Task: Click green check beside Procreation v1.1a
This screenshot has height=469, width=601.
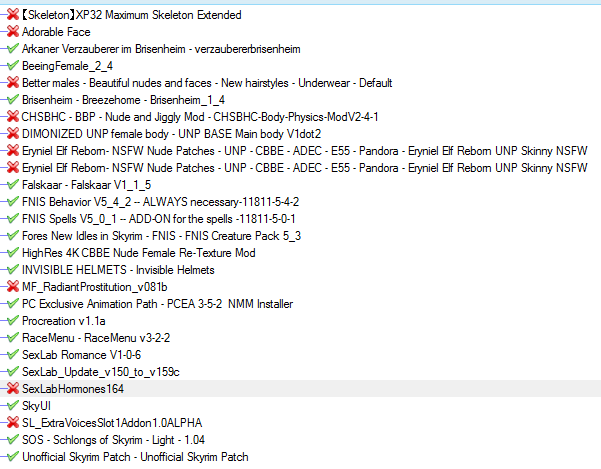Action: pyautogui.click(x=11, y=321)
